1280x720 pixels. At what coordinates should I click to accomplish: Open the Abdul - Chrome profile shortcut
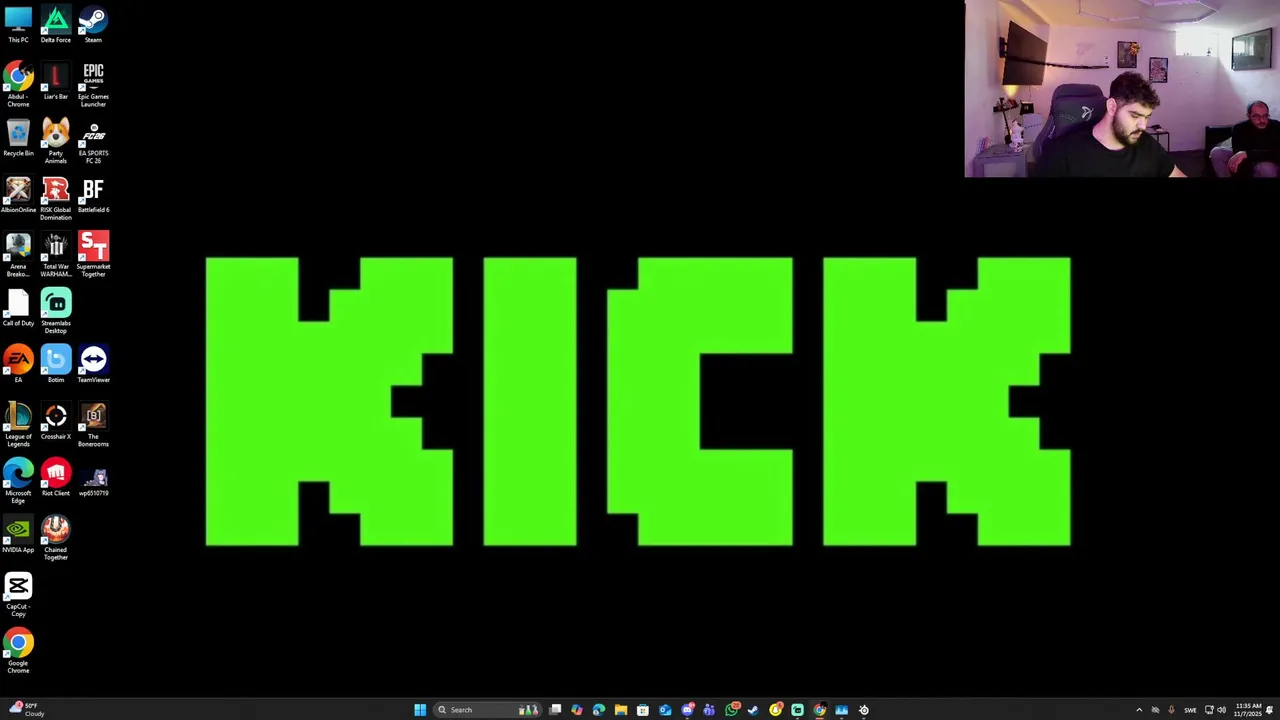pyautogui.click(x=18, y=85)
